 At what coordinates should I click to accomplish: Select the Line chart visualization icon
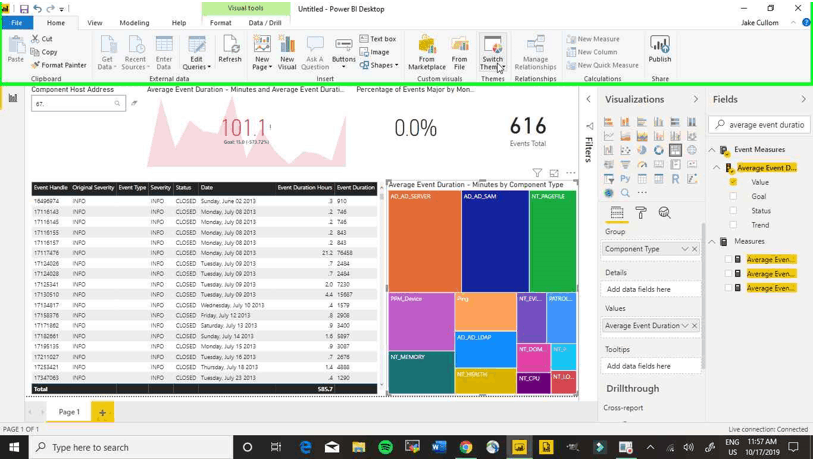[608, 136]
